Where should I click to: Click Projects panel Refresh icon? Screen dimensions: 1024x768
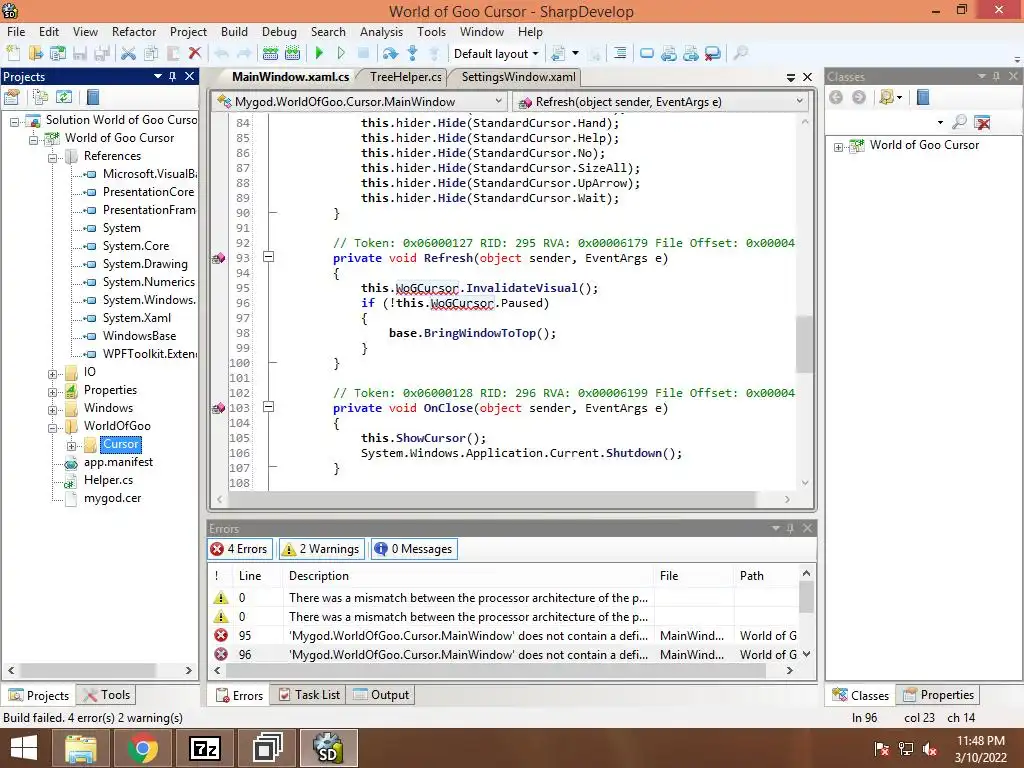click(x=63, y=98)
